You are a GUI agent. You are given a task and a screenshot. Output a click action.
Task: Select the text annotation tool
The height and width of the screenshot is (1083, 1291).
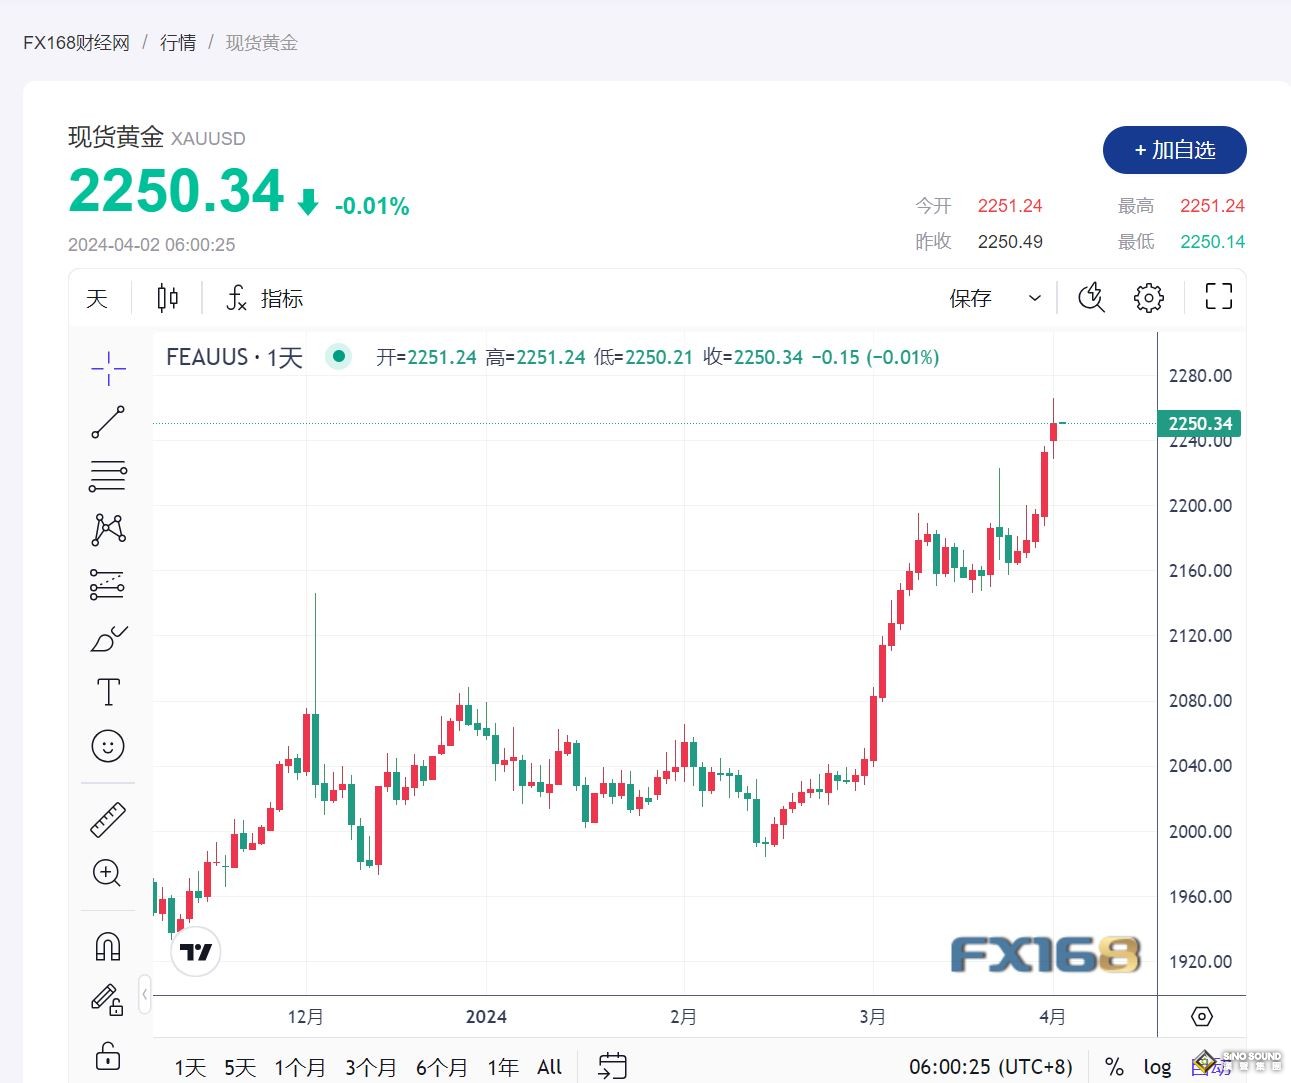coord(108,690)
